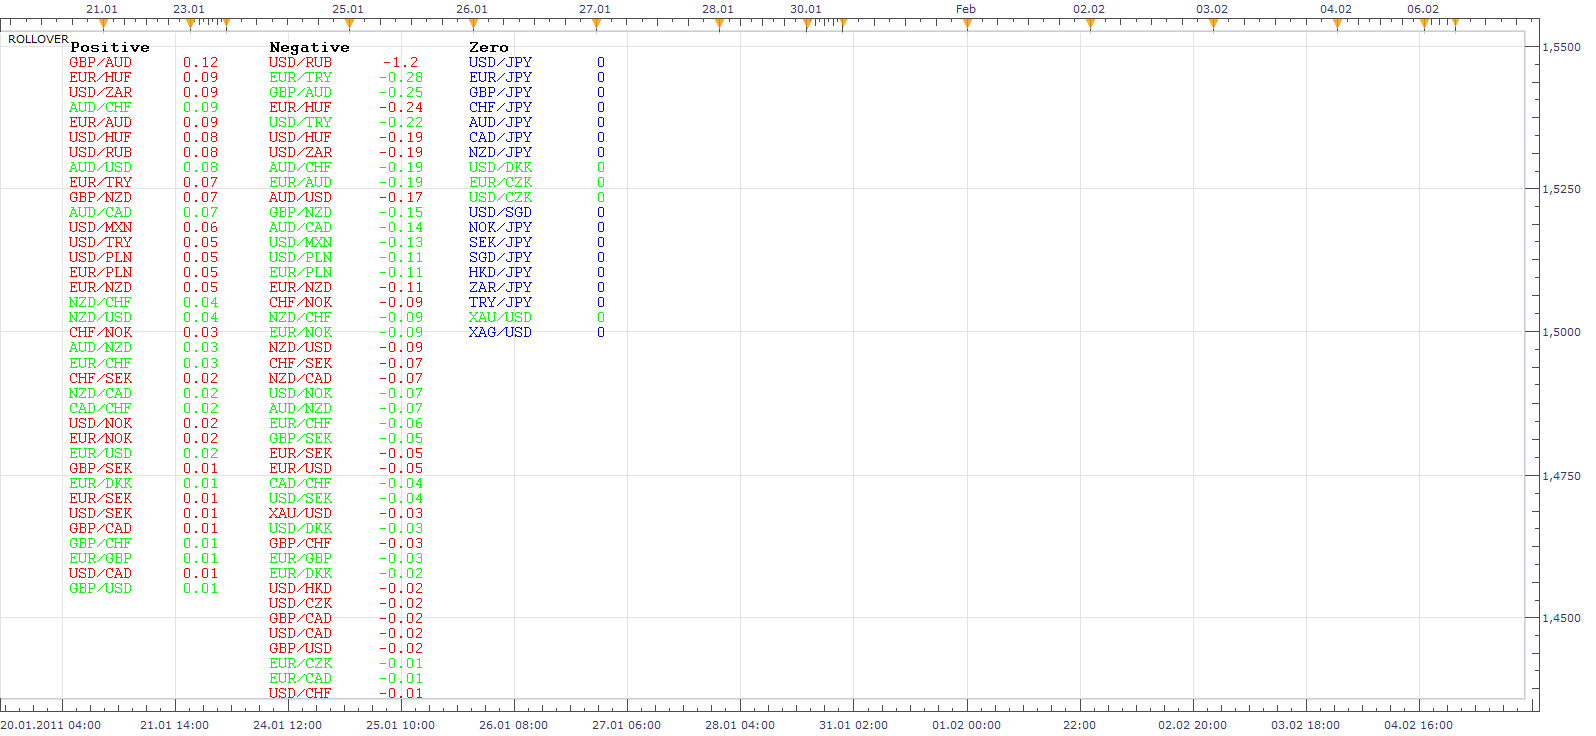This screenshot has height=736, width=1596.
Task: Select the -0.22 value beside USD/TRY
Action: 400,122
